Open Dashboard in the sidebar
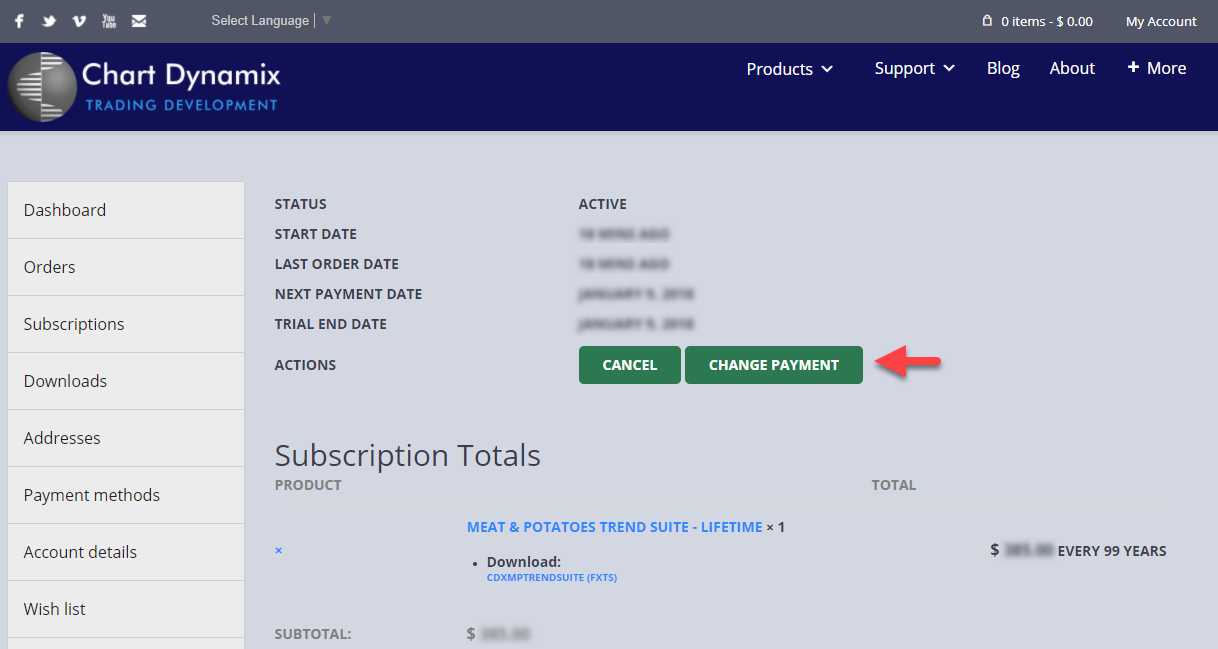The width and height of the screenshot is (1218, 649). pyautogui.click(x=126, y=210)
